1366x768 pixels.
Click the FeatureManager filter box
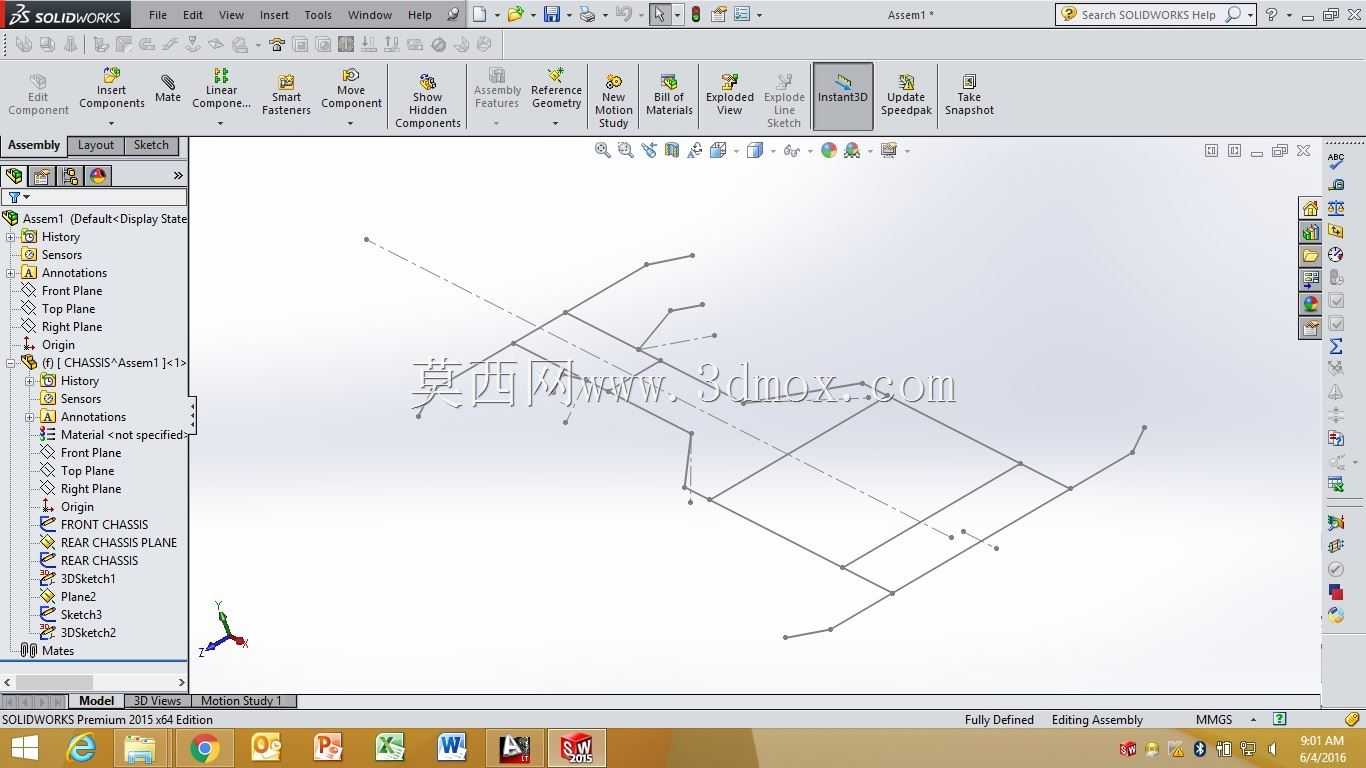tap(94, 197)
